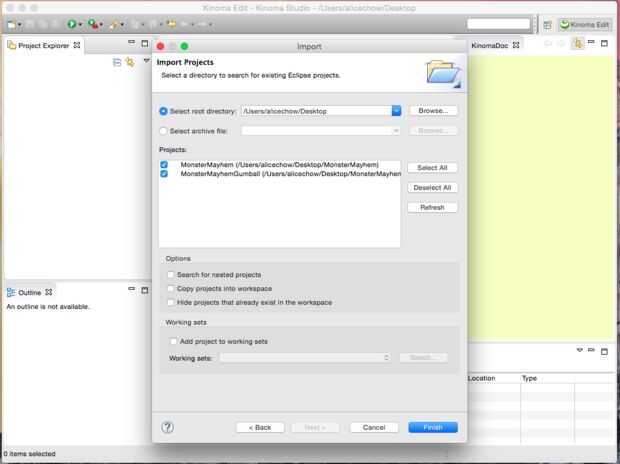Viewport: 620px width, 464px height.
Task: Uncheck the MonsterMayhem project checkbox
Action: pyautogui.click(x=164, y=165)
